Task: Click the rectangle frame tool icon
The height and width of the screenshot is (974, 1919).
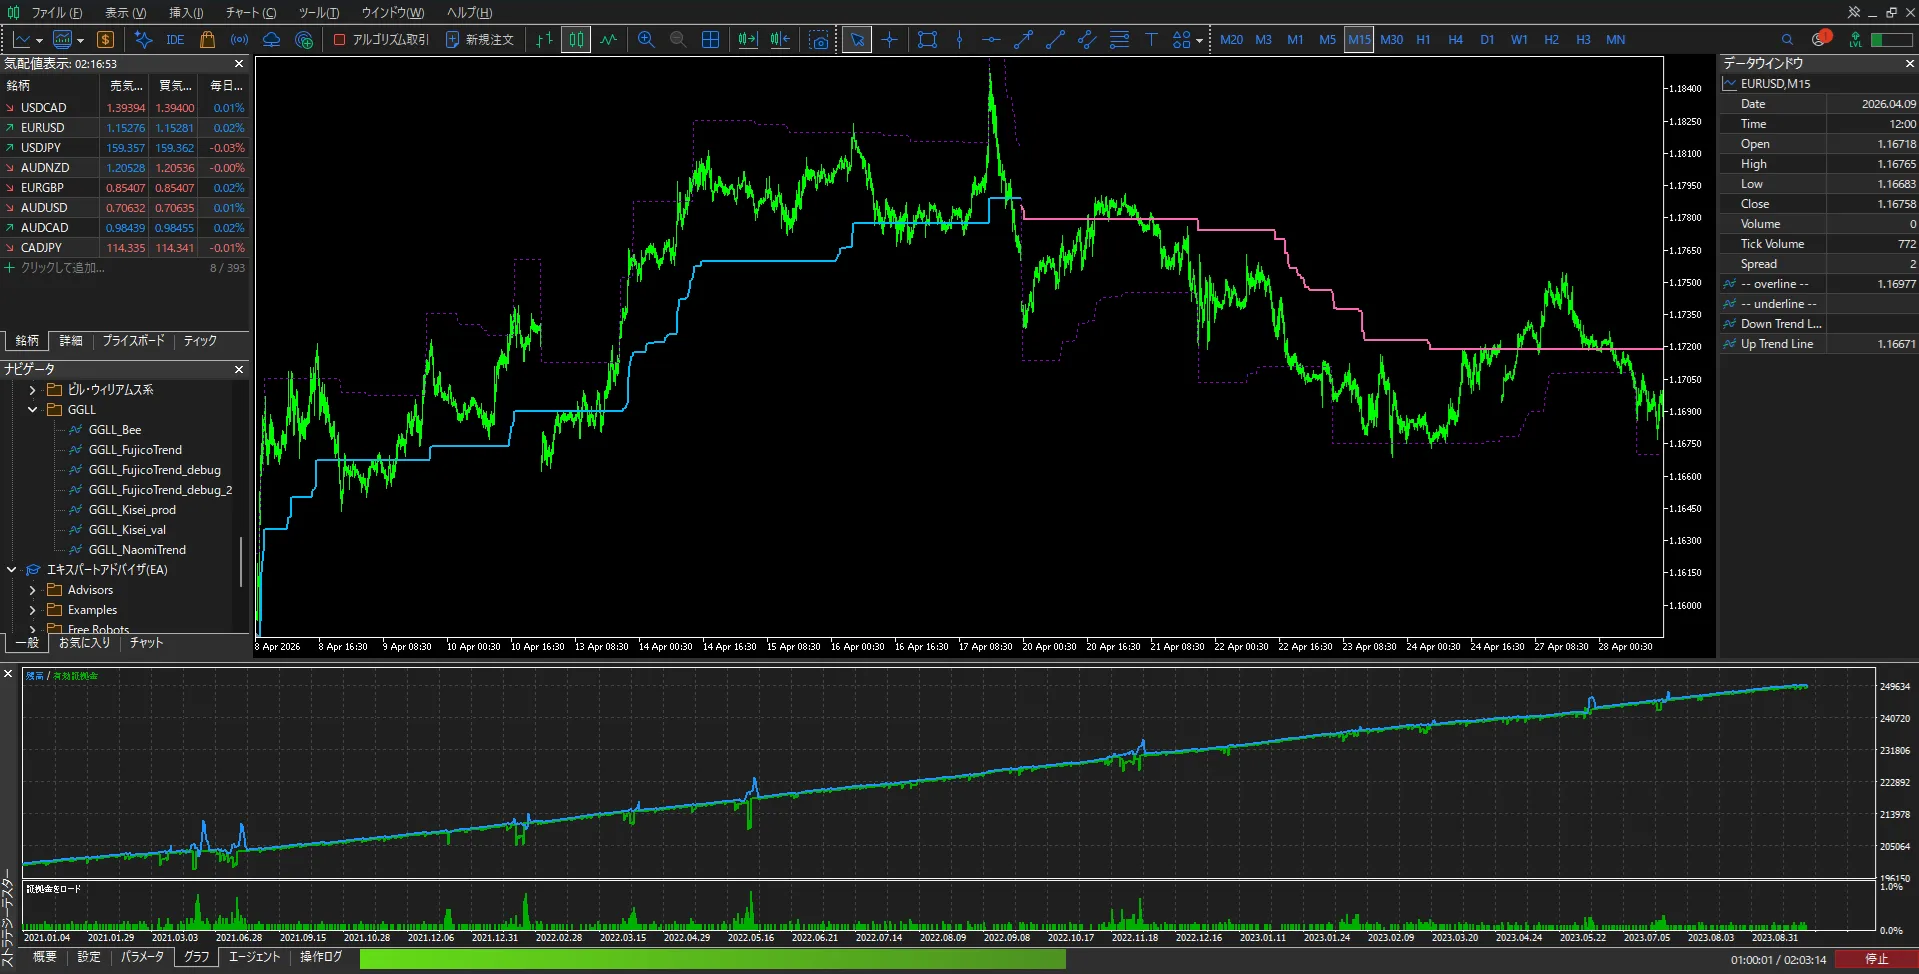Action: point(927,40)
